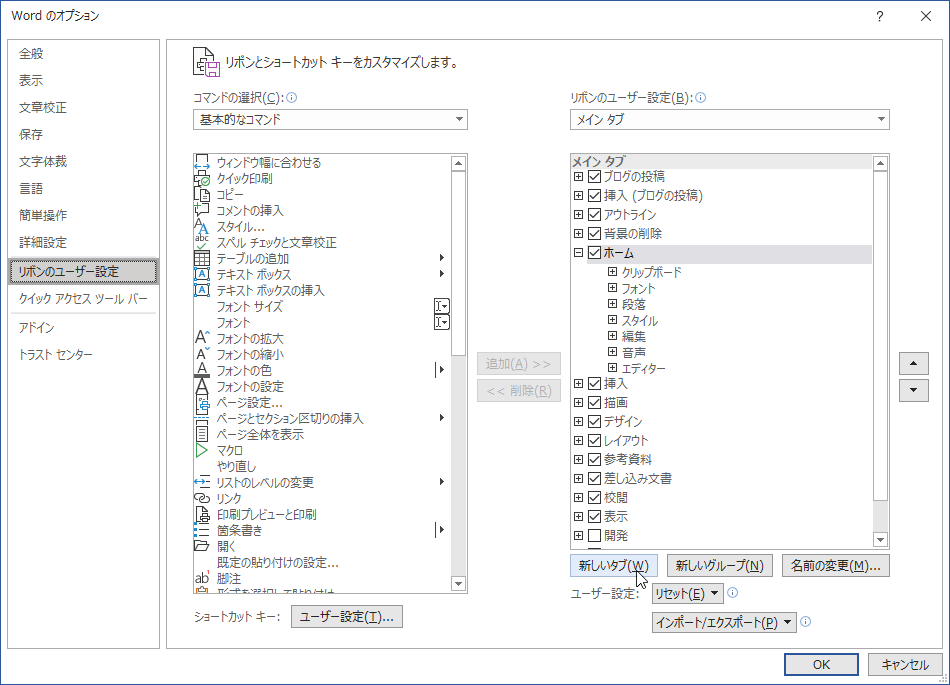Click the ショートカット キー ユーザー設定 button

[x=347, y=617]
